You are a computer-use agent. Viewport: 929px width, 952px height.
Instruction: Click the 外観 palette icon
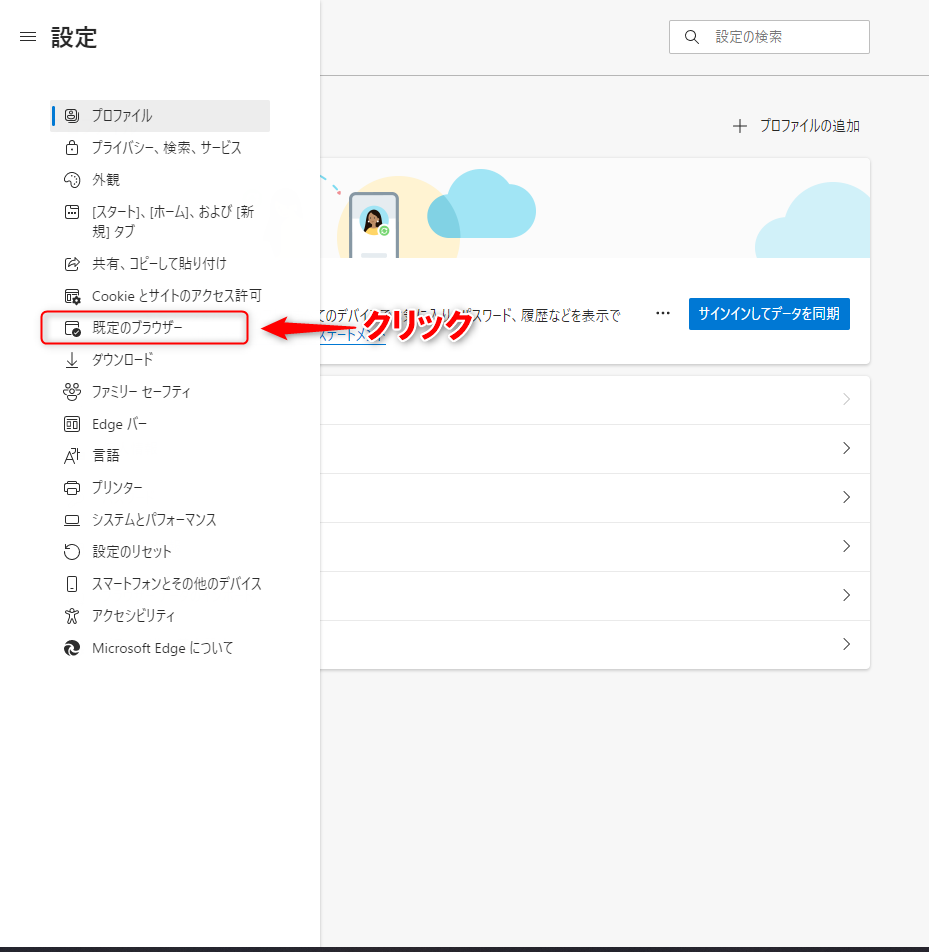tap(72, 180)
